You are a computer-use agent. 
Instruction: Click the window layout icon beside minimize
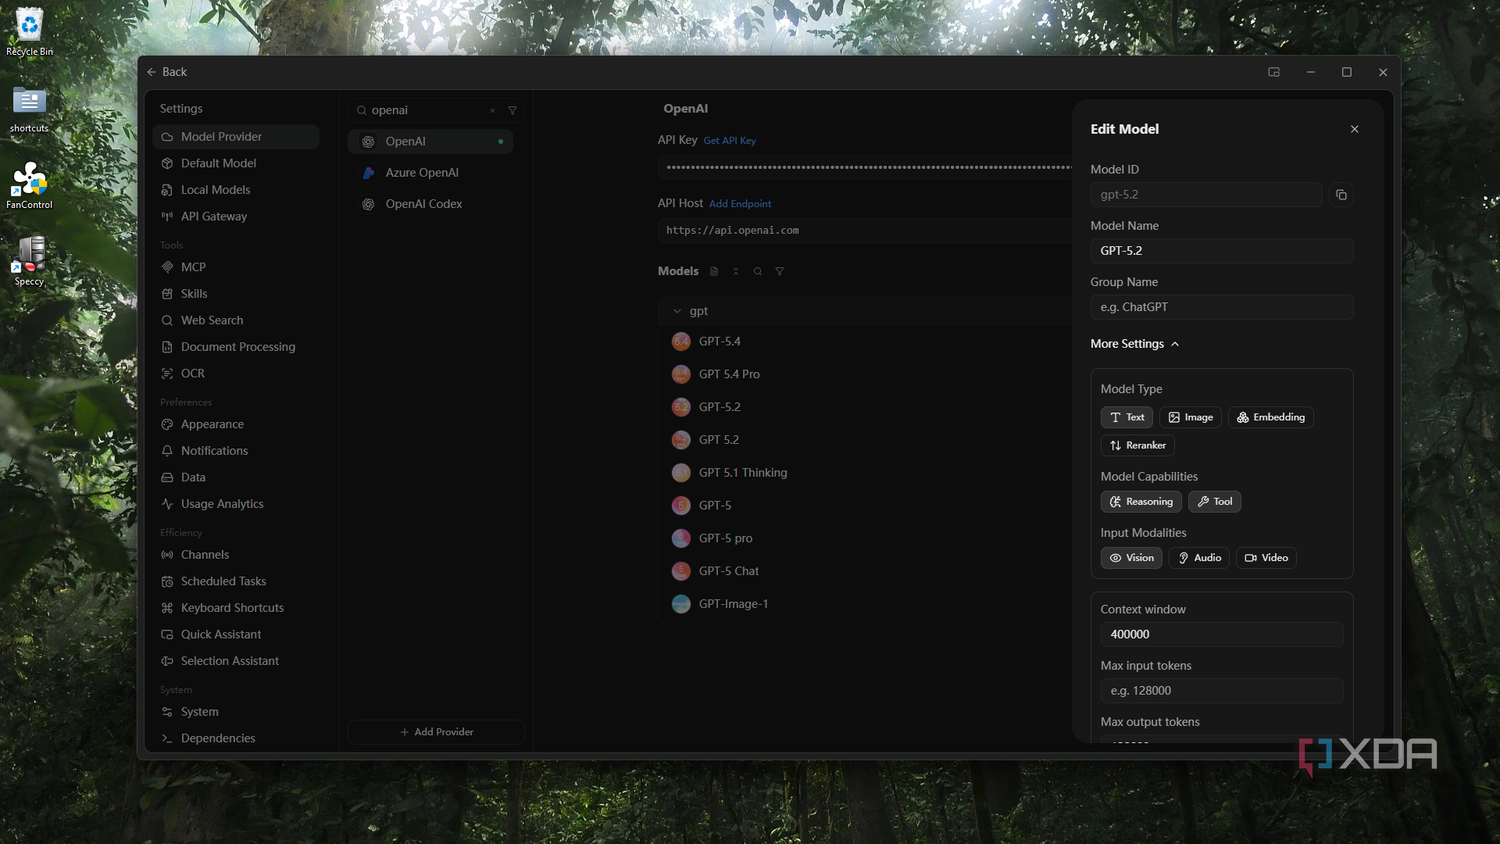click(x=1274, y=72)
